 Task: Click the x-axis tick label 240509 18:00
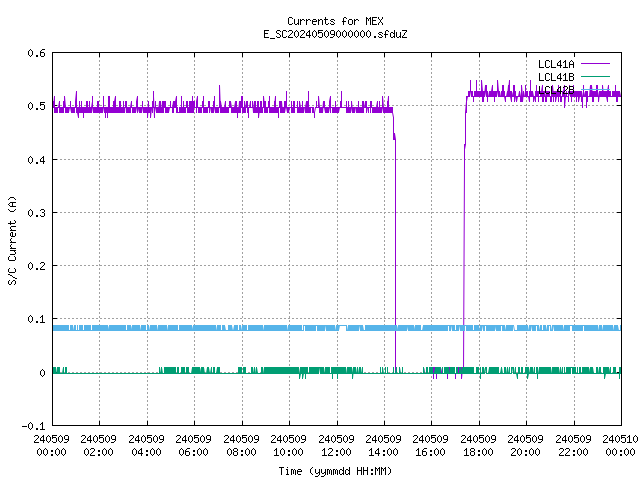click(x=478, y=445)
